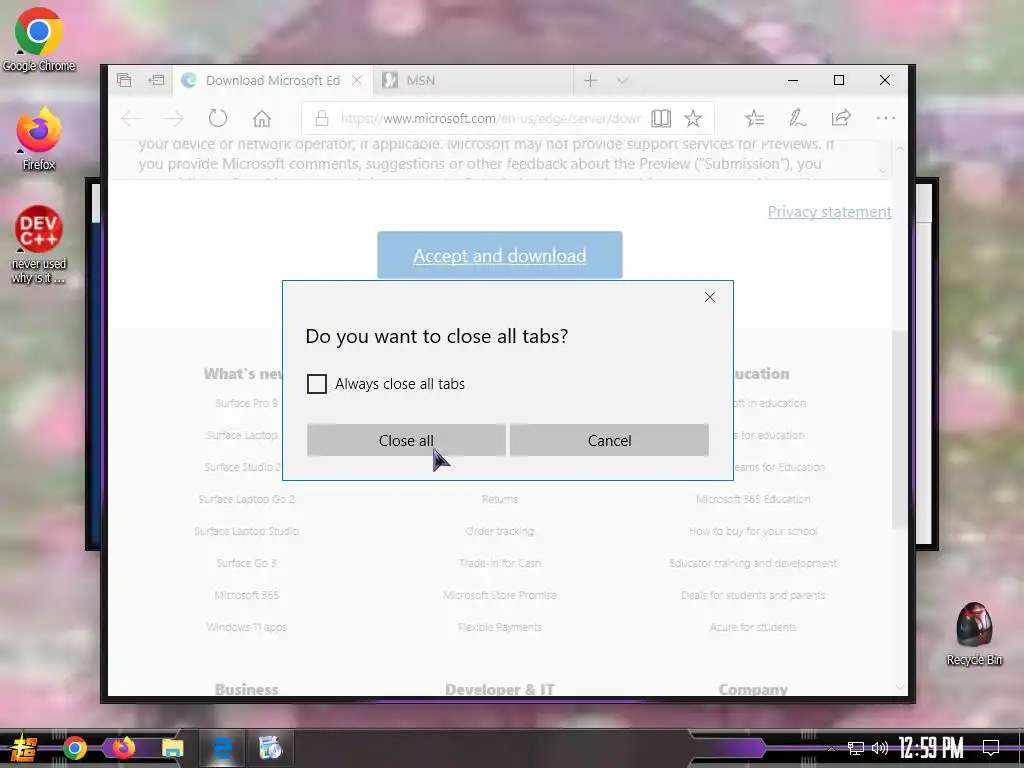Click the taskbar clock 12:59 PM
The height and width of the screenshot is (768, 1024).
pyautogui.click(x=931, y=748)
